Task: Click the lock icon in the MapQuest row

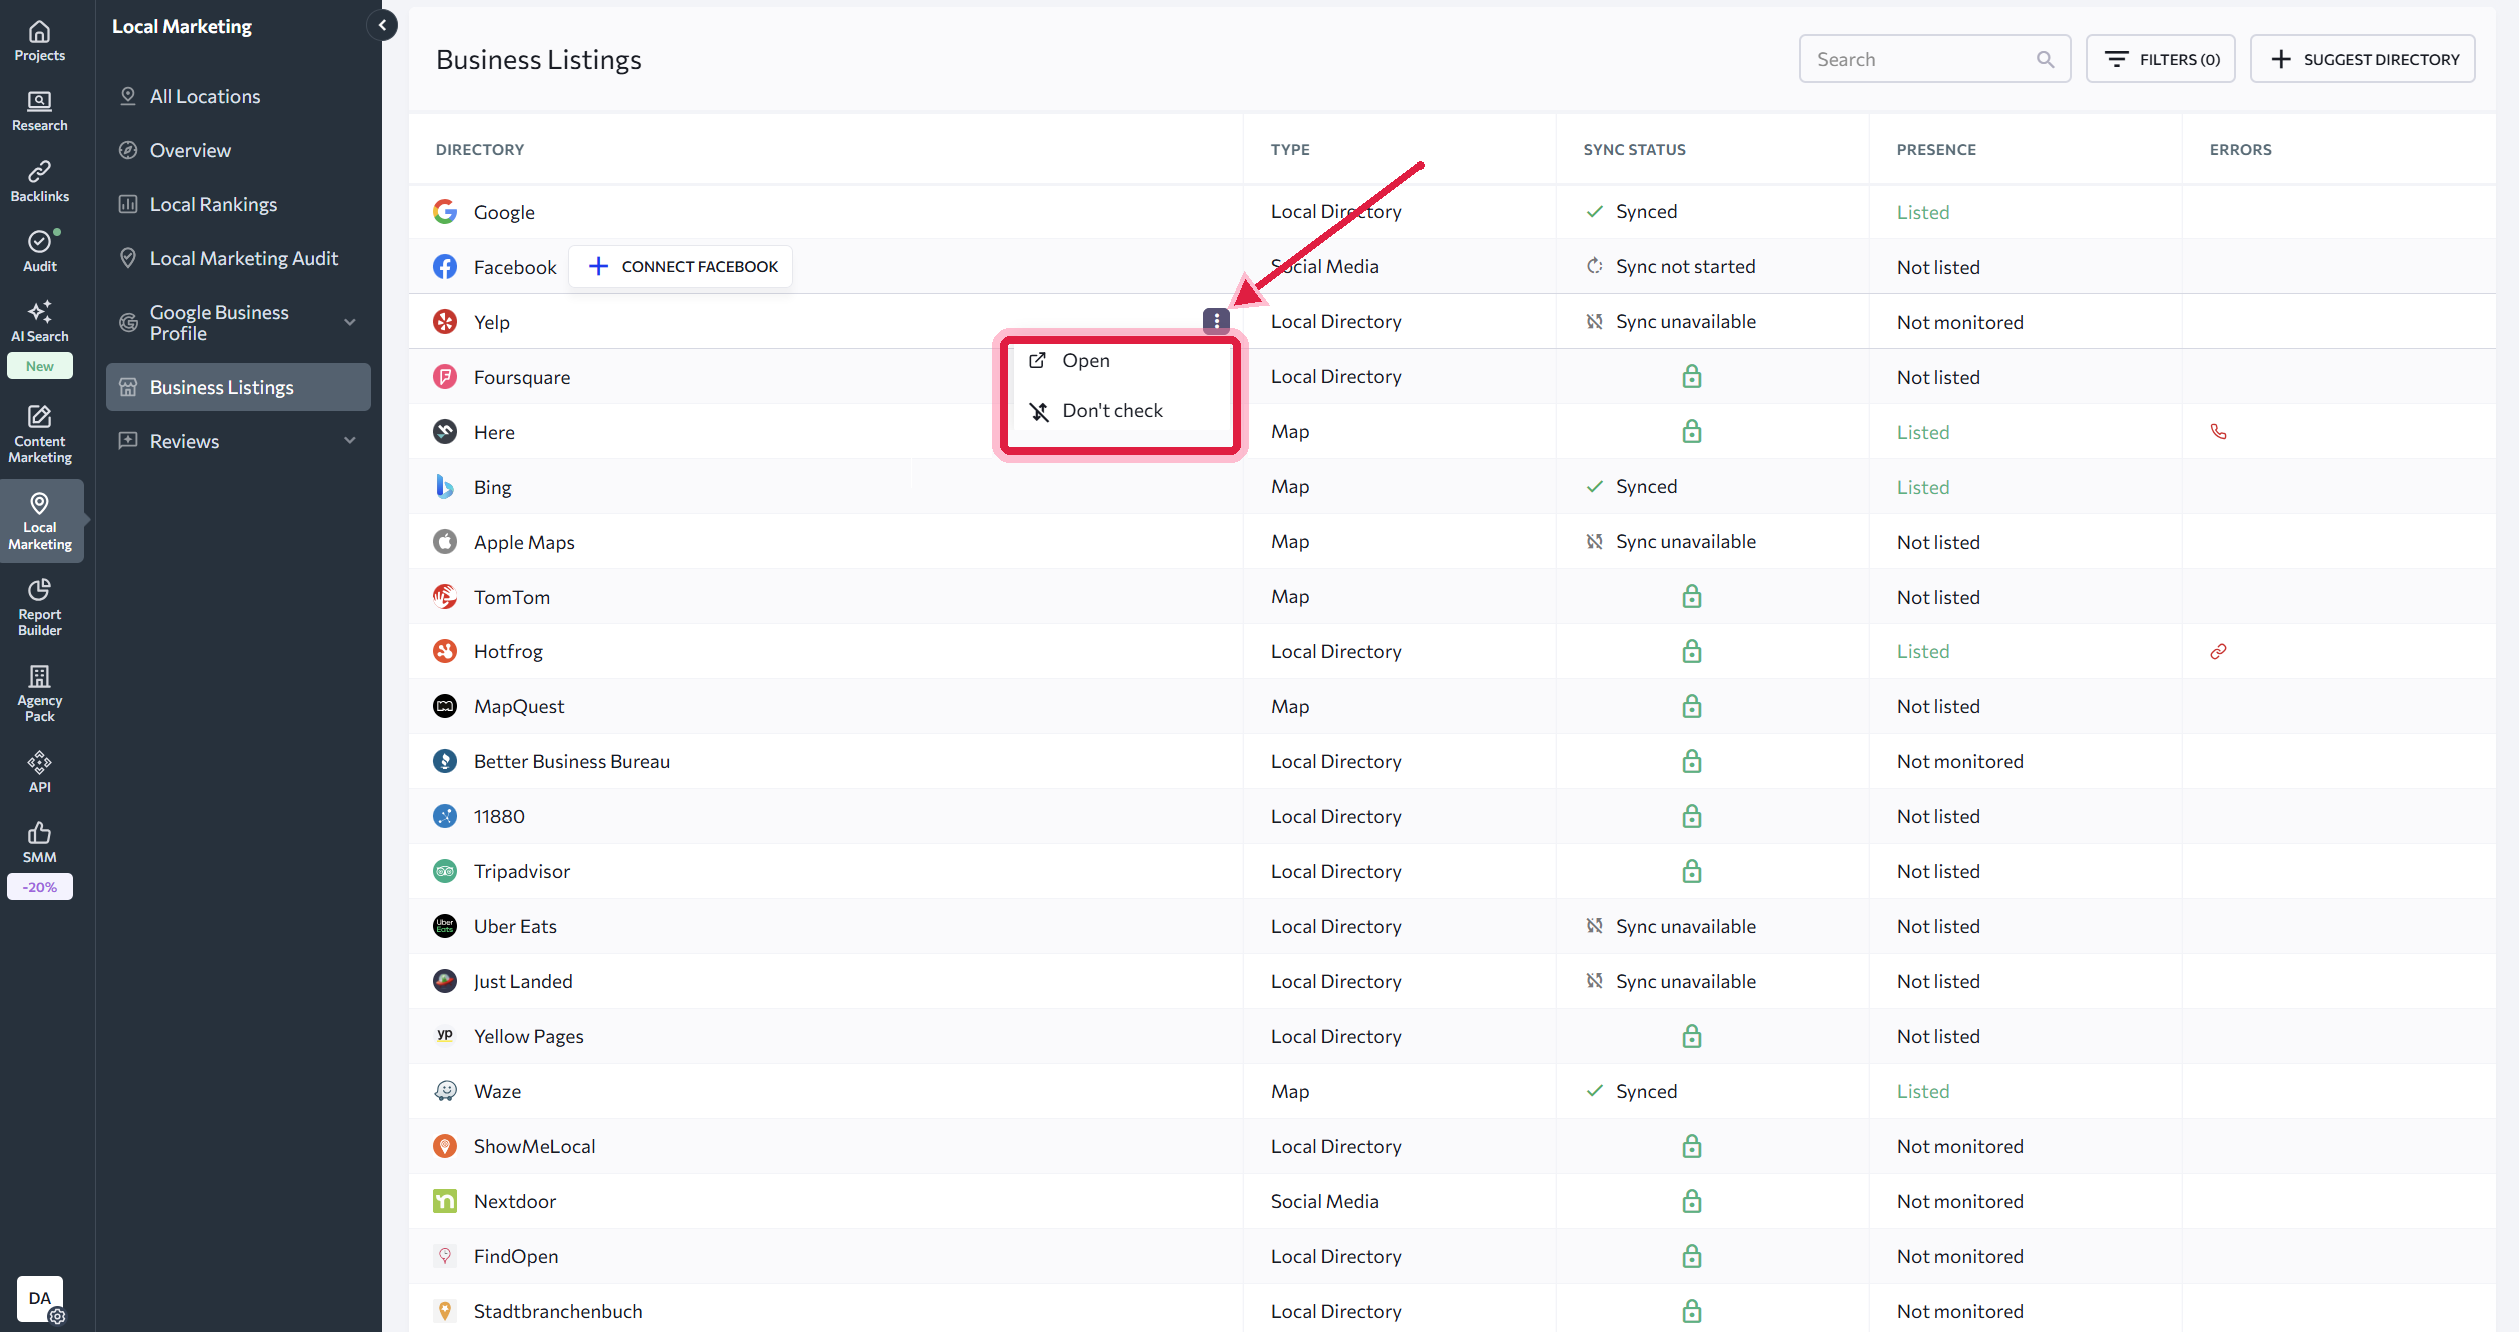Action: coord(1691,706)
